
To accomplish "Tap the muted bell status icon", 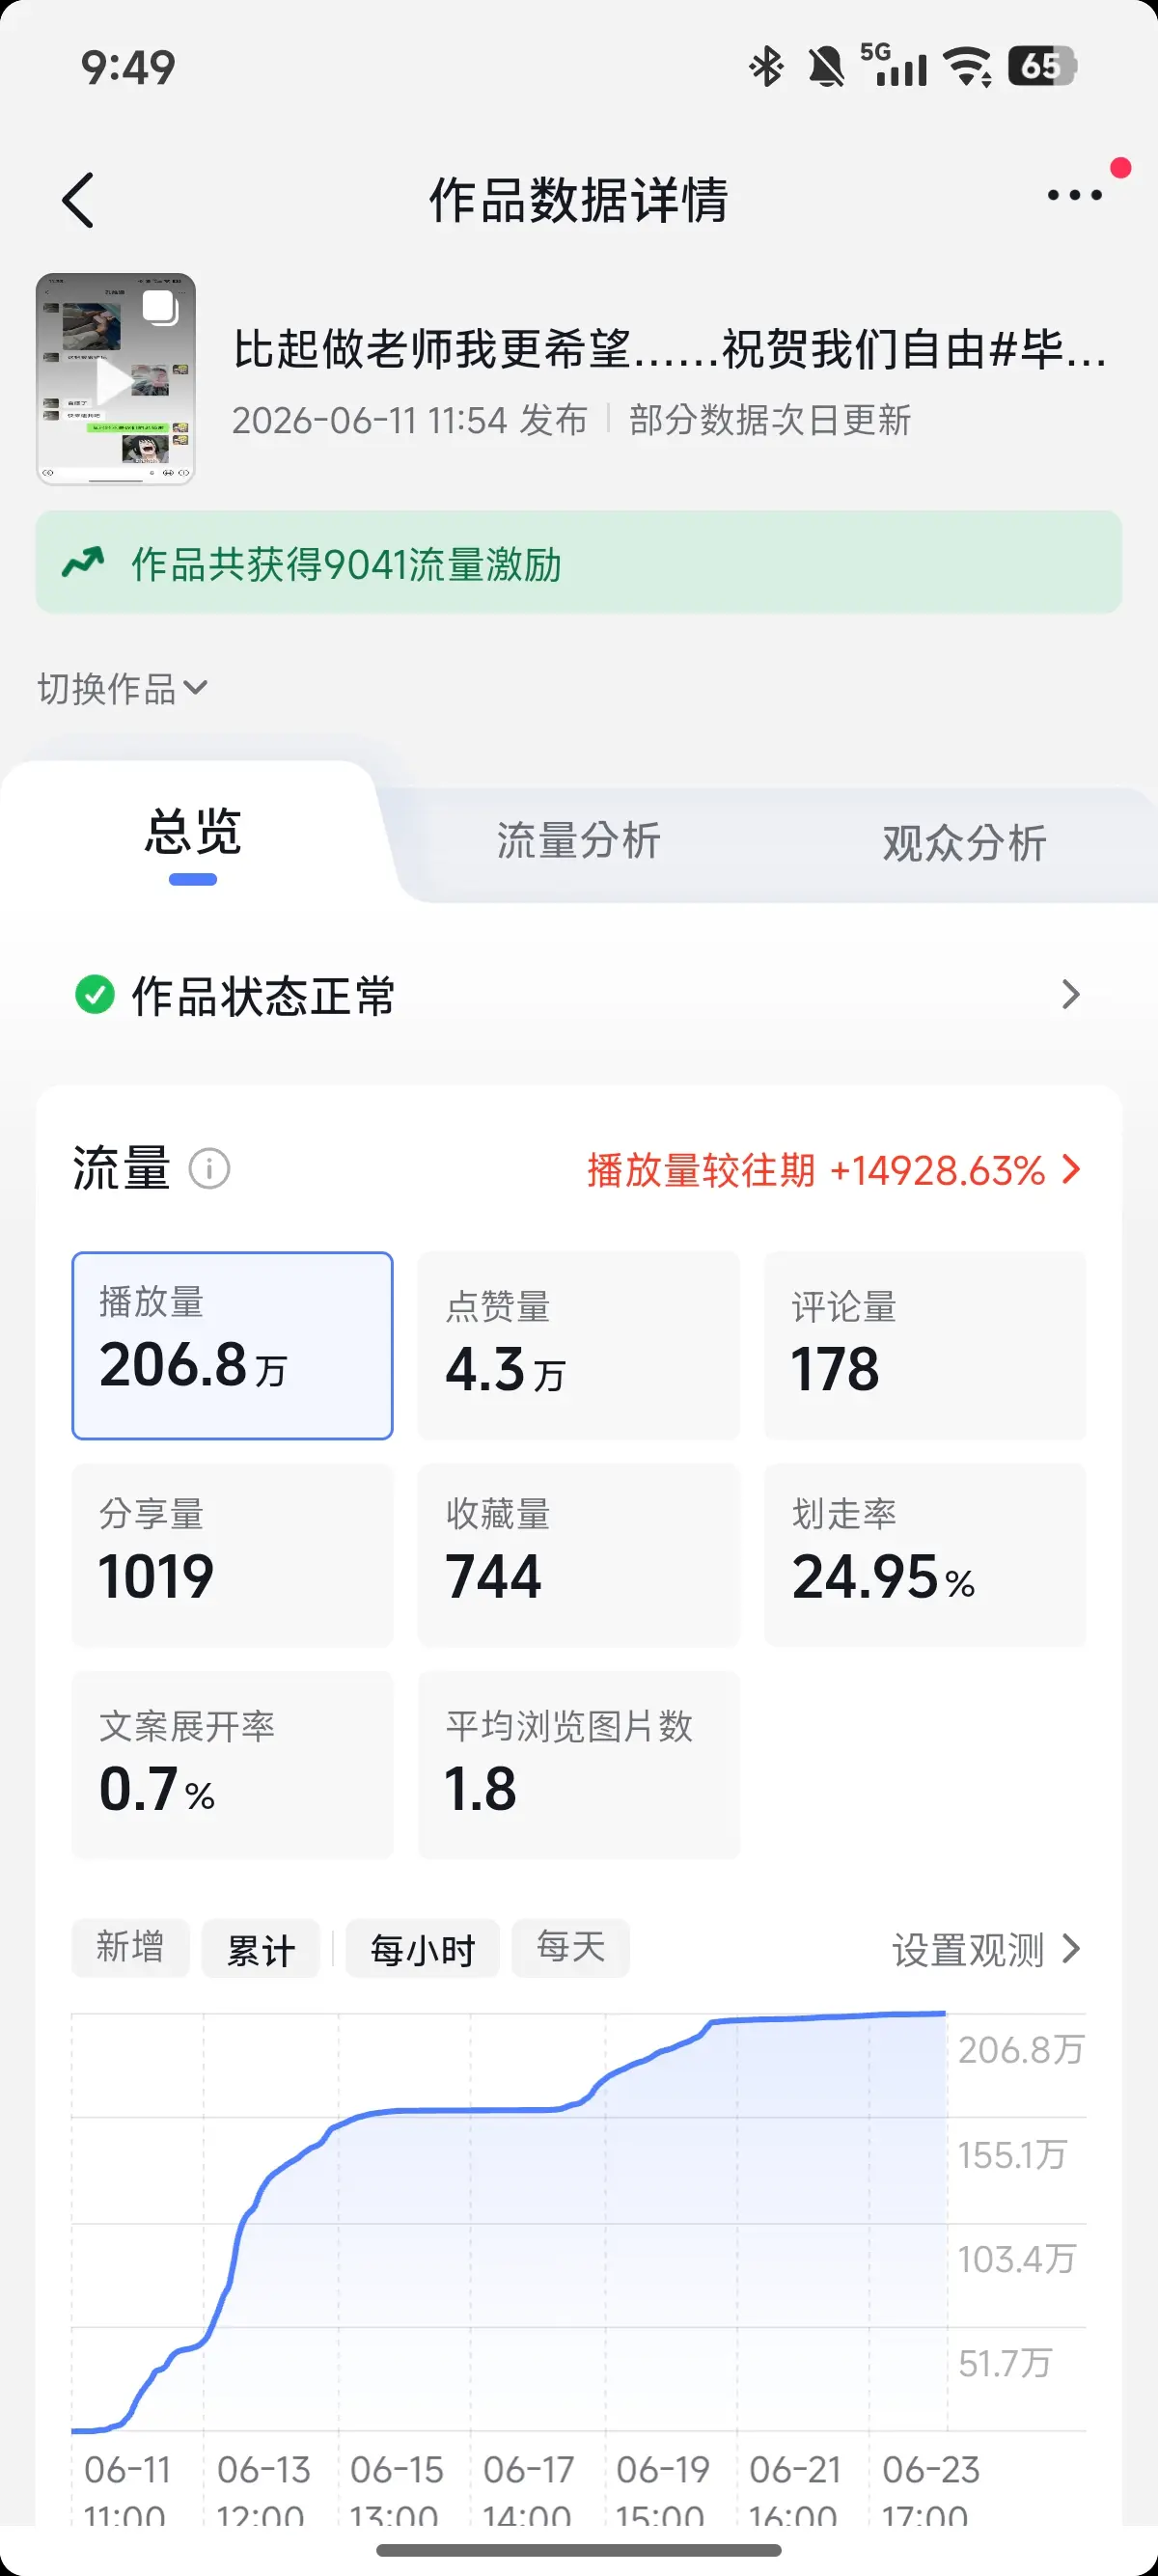I will pyautogui.click(x=826, y=67).
